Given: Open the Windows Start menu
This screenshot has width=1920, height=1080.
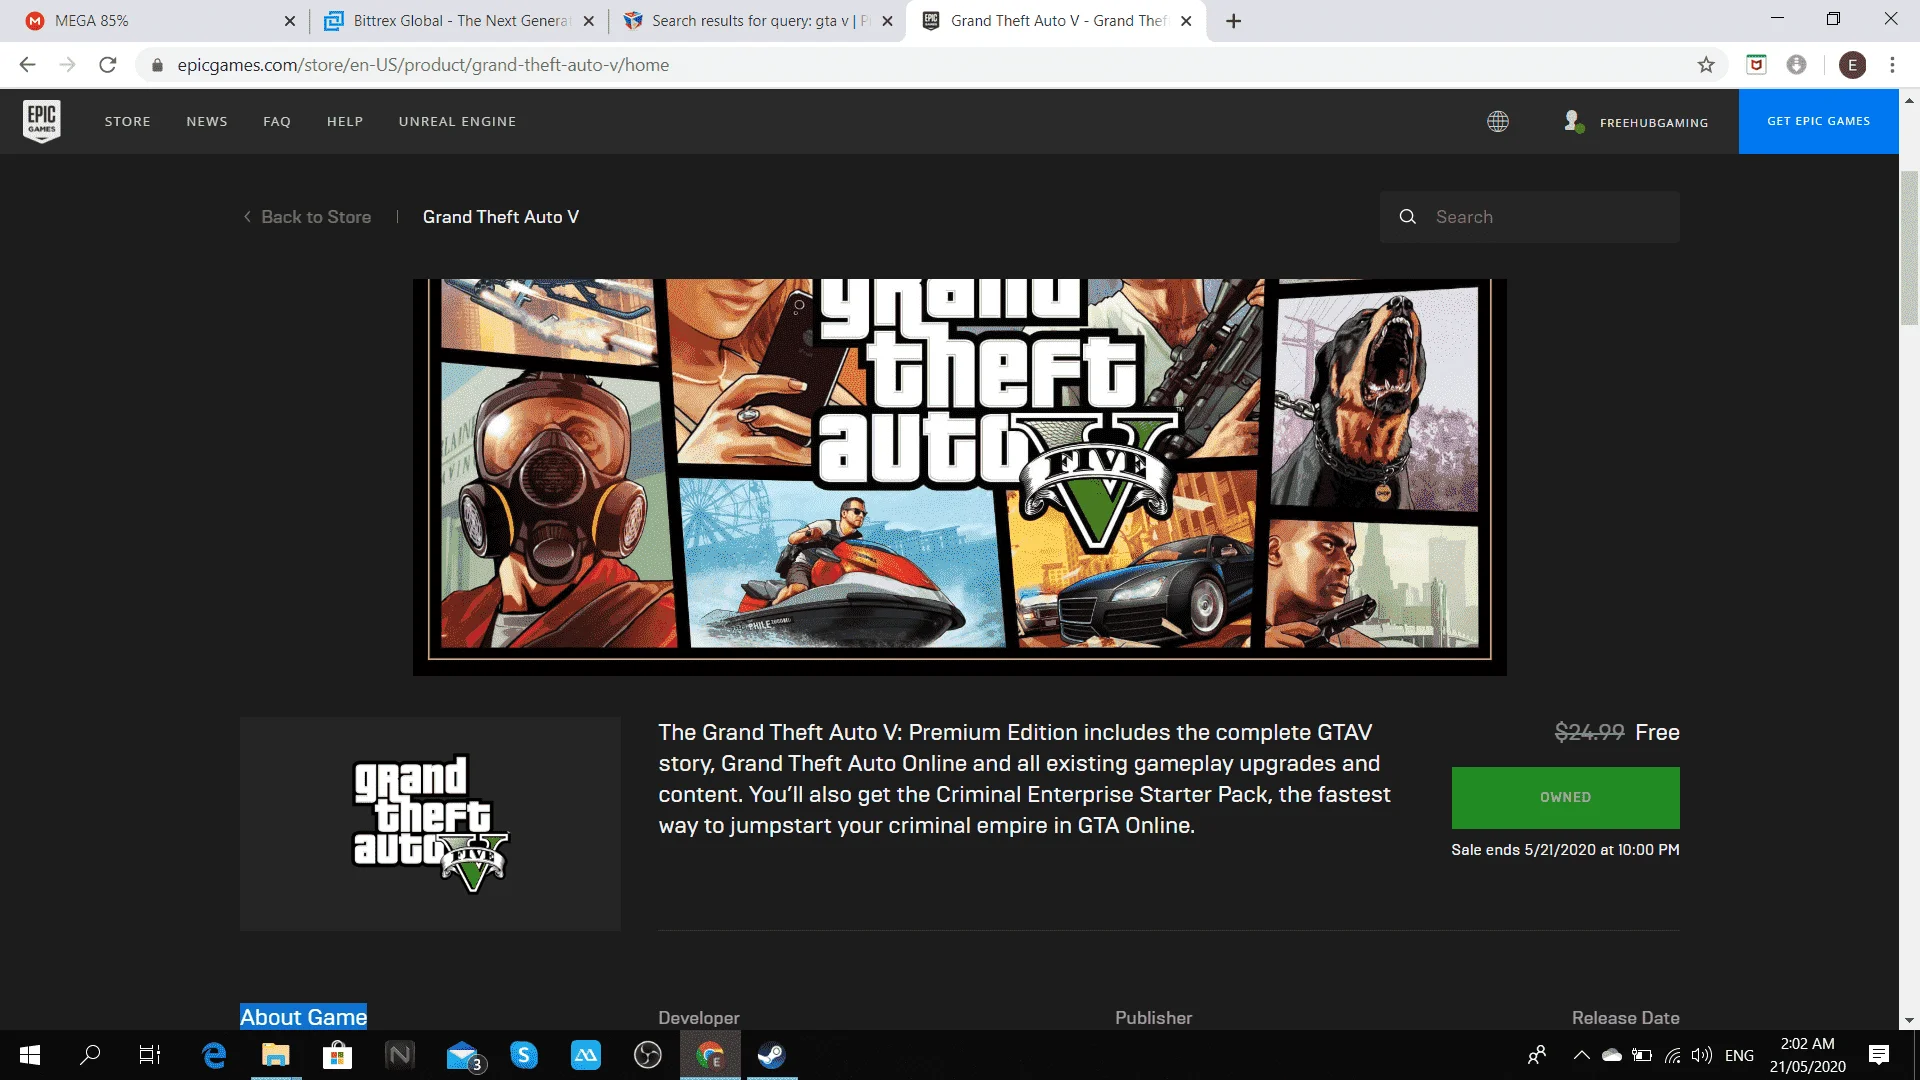Looking at the screenshot, I should point(30,1055).
